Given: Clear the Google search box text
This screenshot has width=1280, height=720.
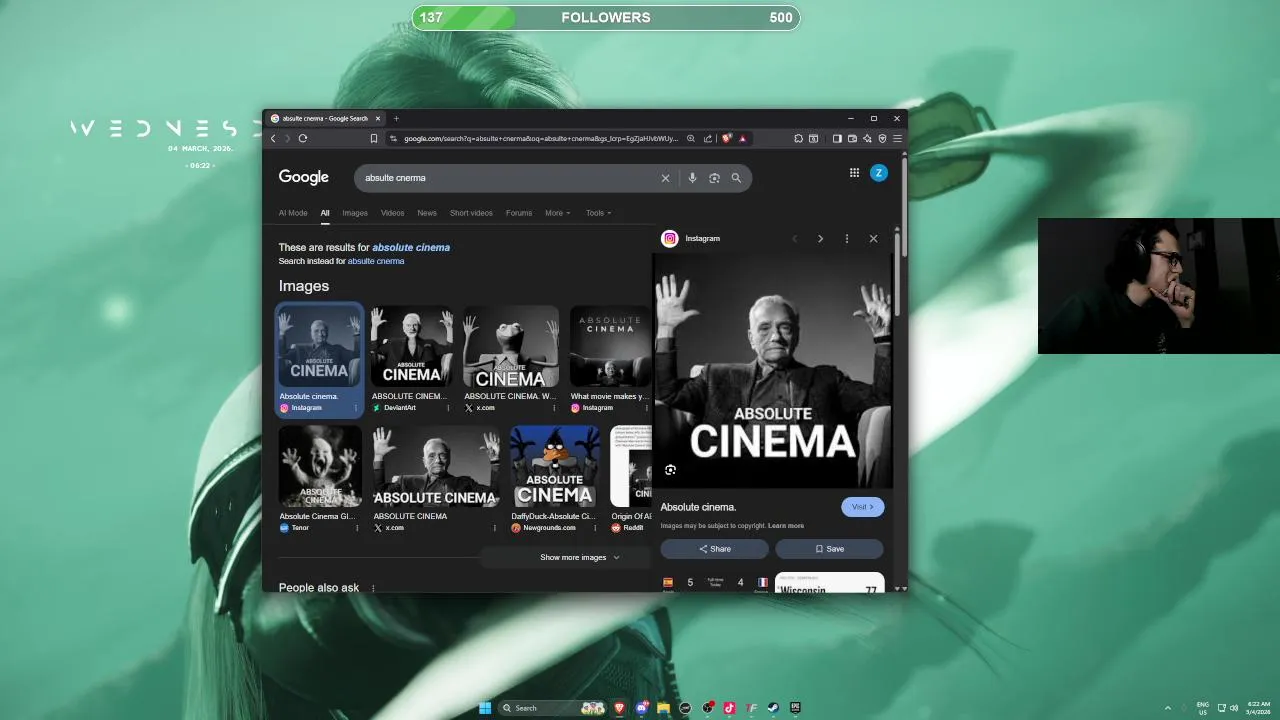Looking at the screenshot, I should [x=665, y=178].
